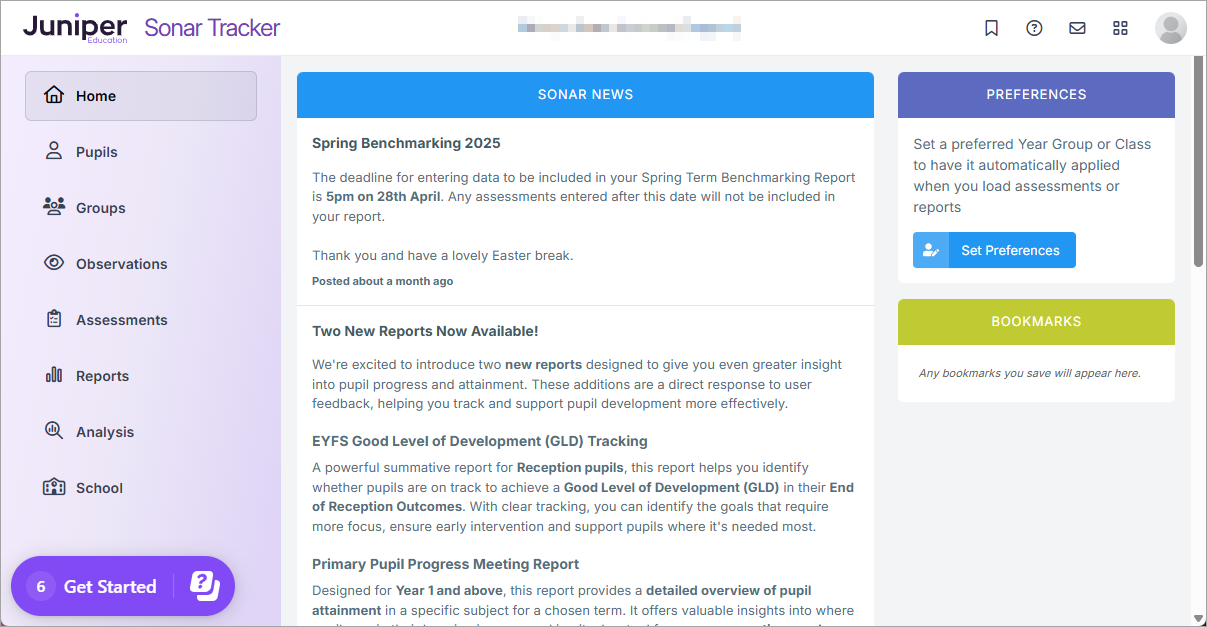Open bookmarks using the bookmark icon in the top bar
Screen dimensions: 1207x627
[x=991, y=28]
